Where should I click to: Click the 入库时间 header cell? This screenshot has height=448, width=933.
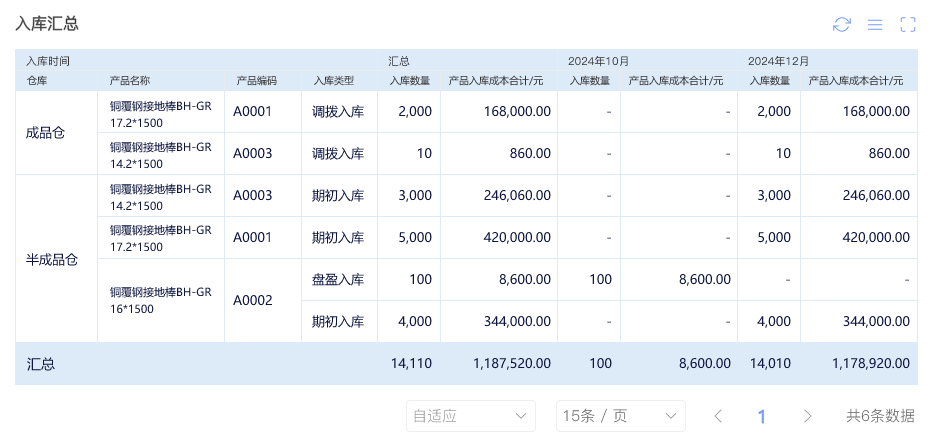[x=48, y=61]
